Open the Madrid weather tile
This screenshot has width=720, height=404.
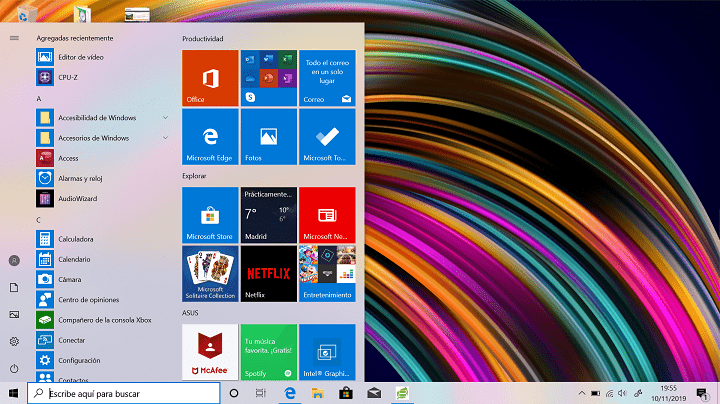(269, 215)
